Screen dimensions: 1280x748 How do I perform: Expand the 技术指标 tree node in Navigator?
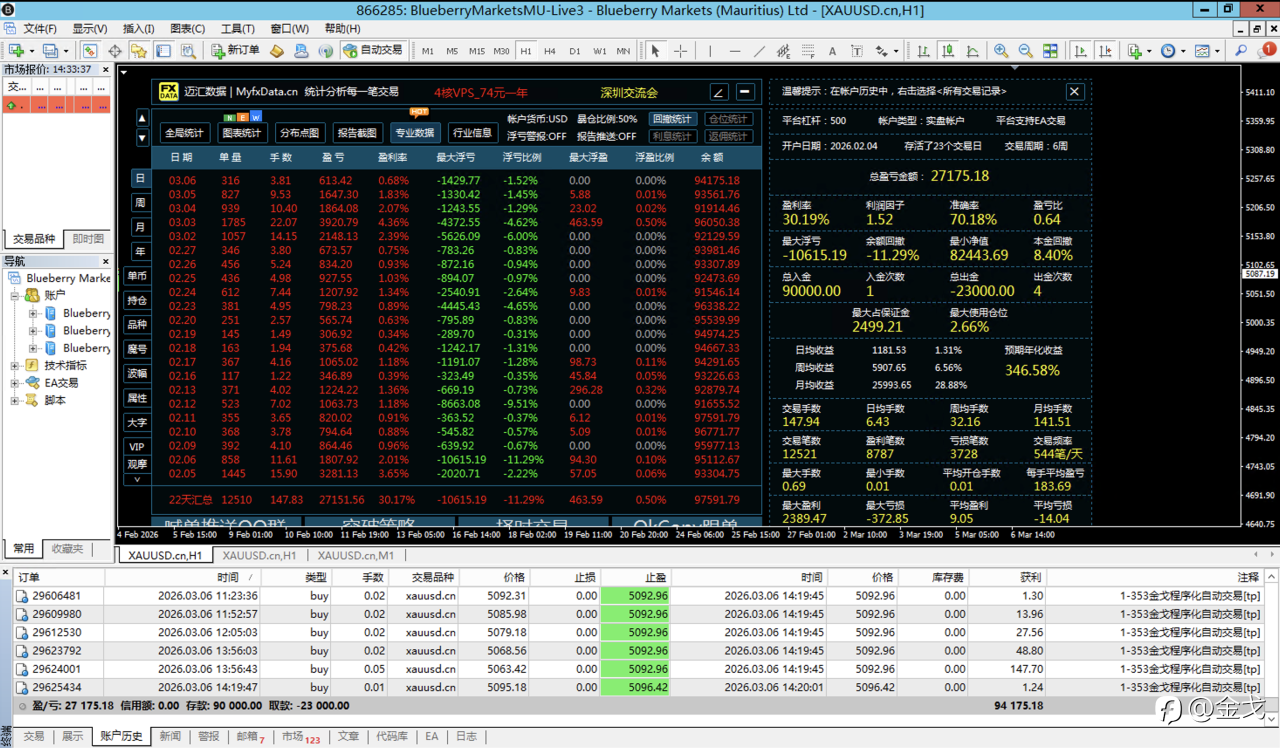coord(15,366)
